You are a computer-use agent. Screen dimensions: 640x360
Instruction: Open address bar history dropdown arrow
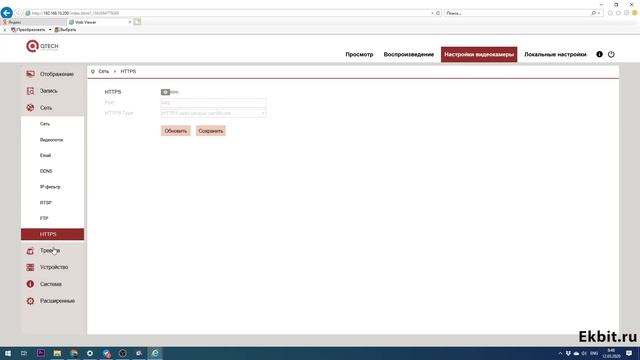click(432, 13)
